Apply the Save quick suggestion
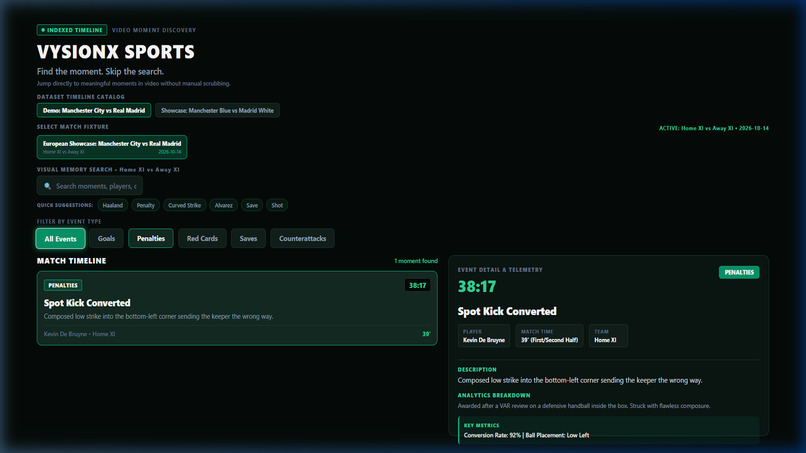Screen dimensions: 806x453 [252, 205]
